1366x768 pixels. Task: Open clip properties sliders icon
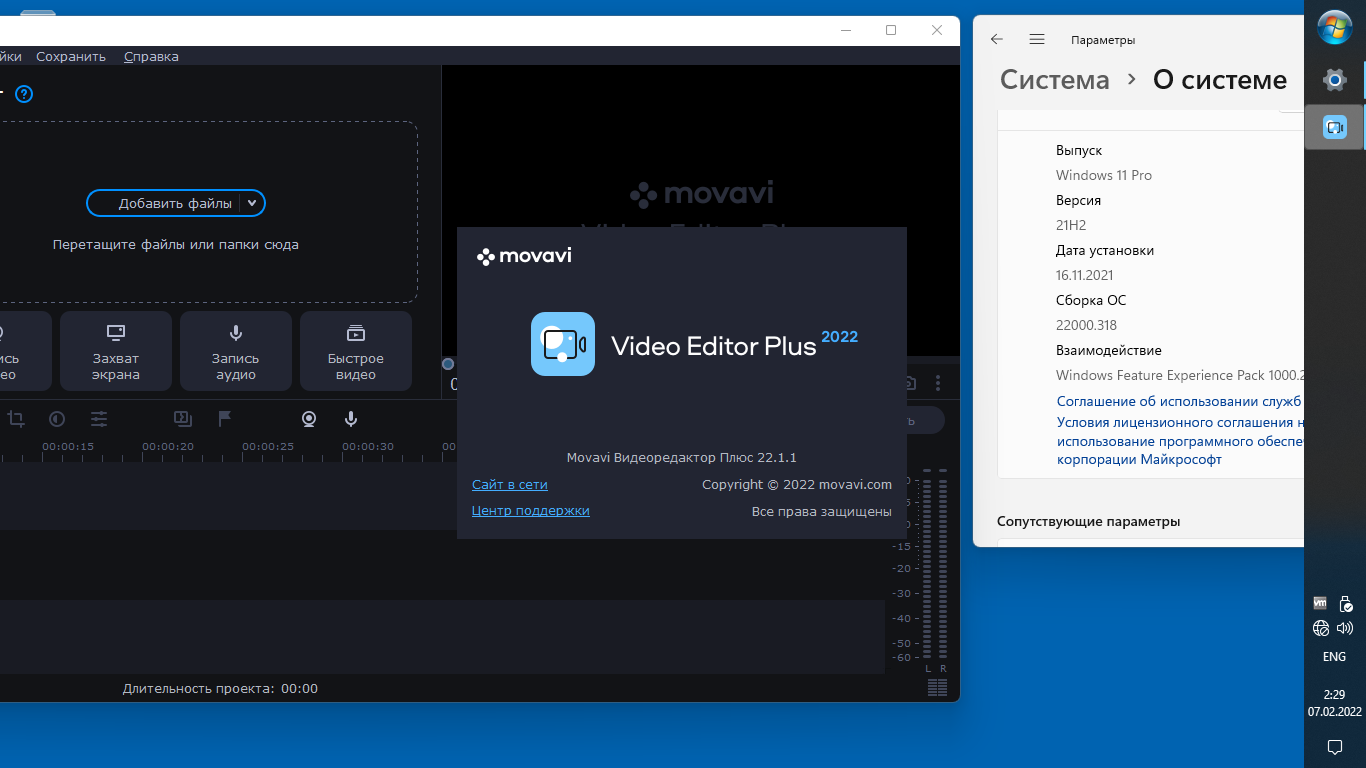pyautogui.click(x=99, y=419)
